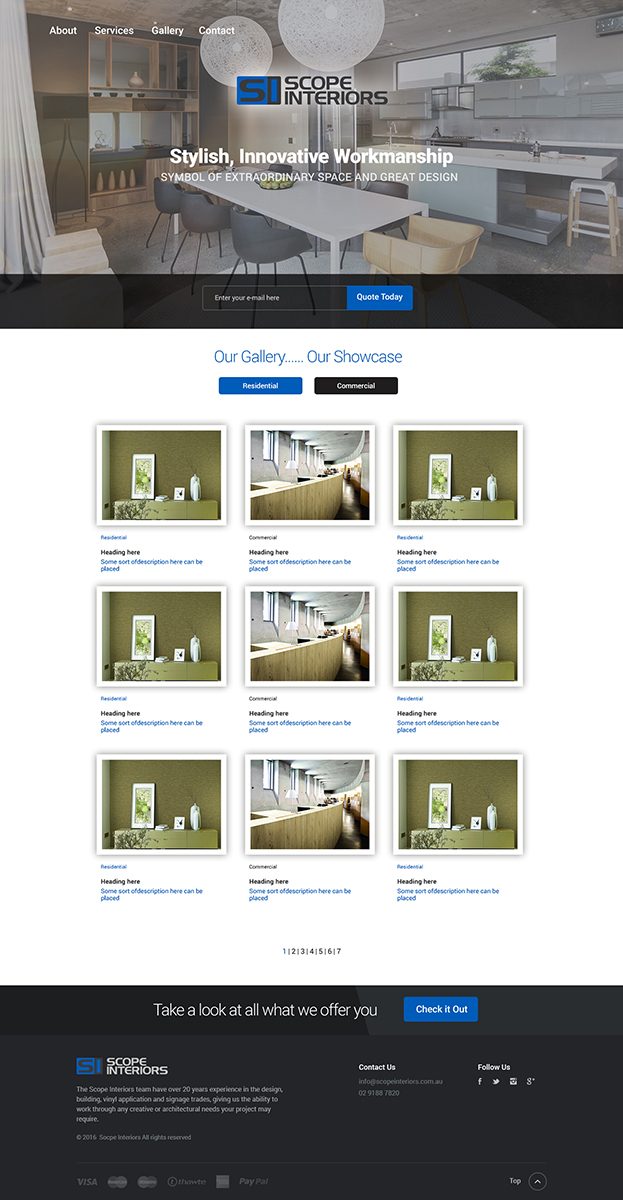Click the Quote Today button

(380, 297)
